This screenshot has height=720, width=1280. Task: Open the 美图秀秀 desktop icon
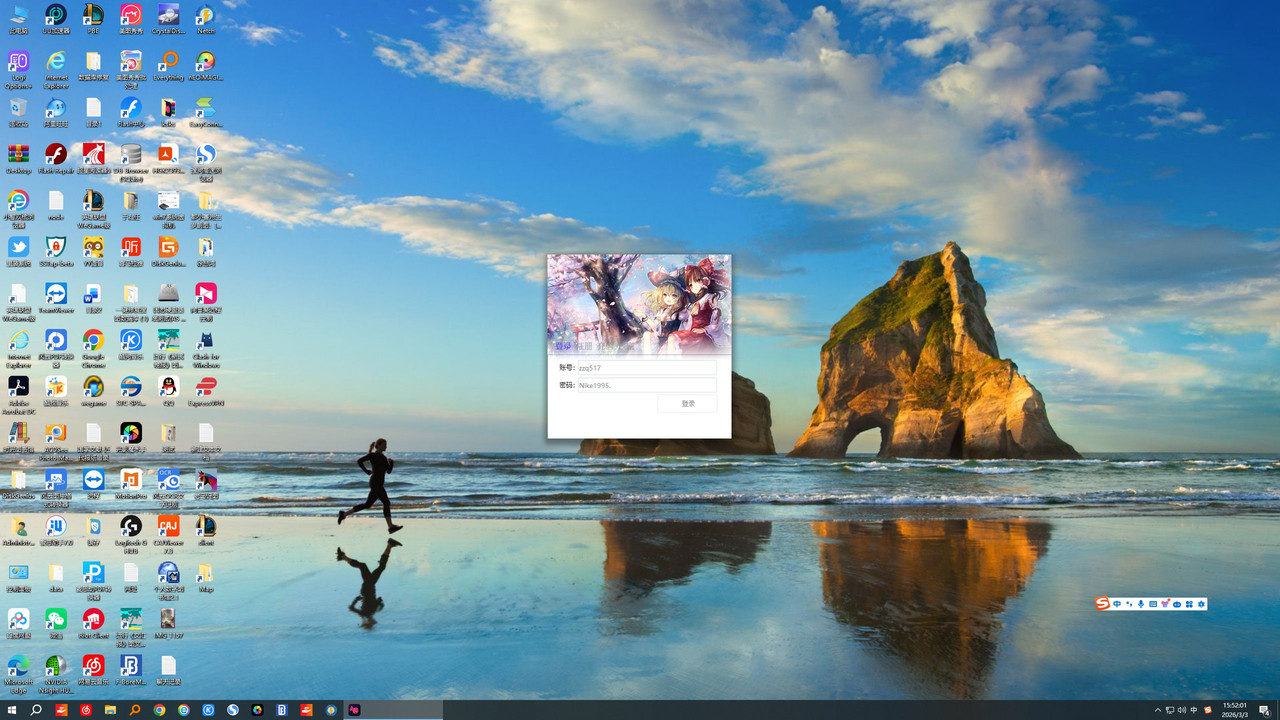(x=131, y=19)
